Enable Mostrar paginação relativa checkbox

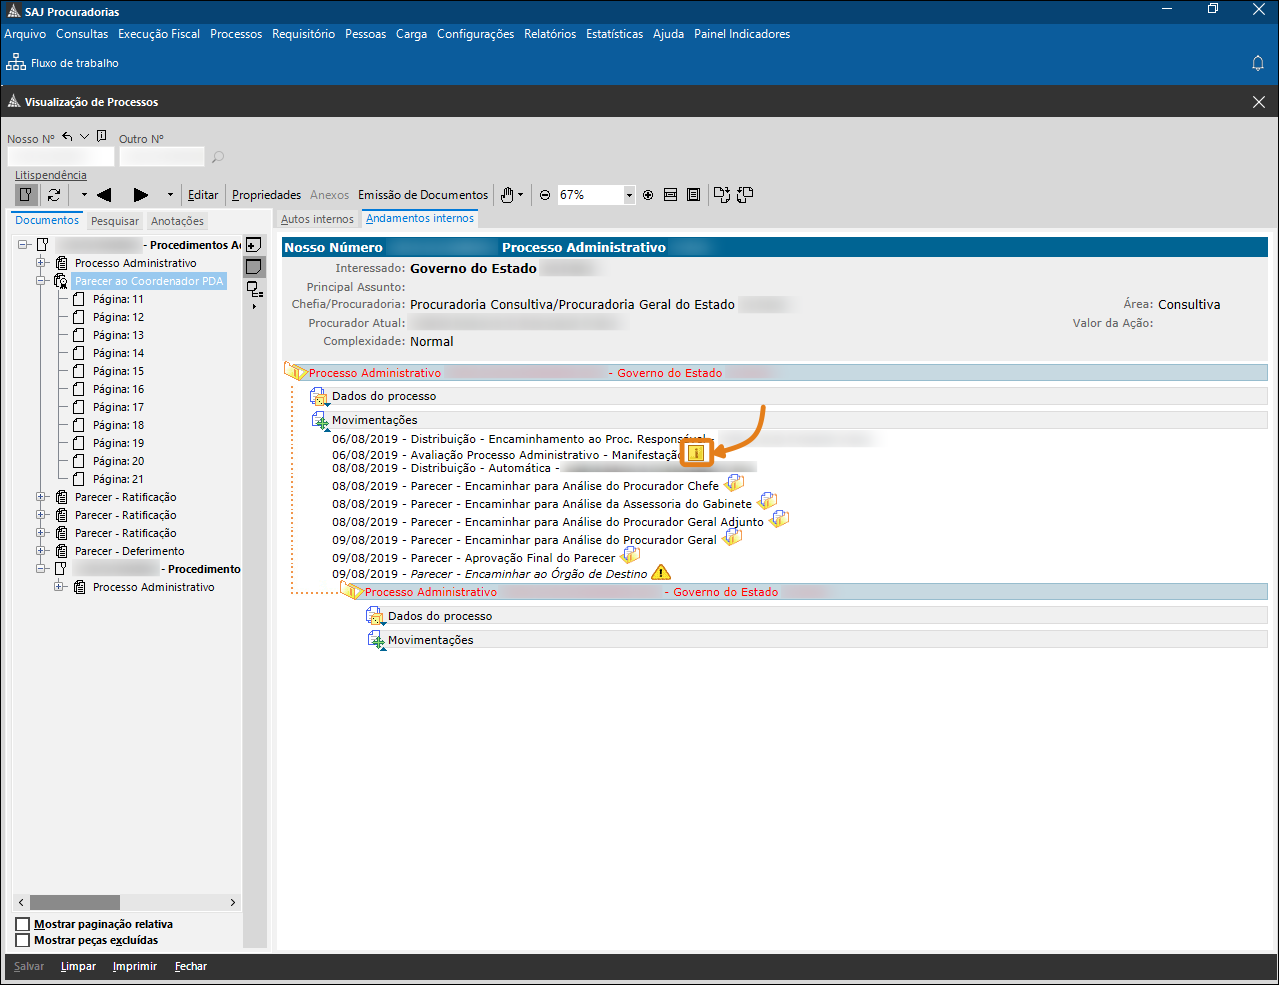click(x=23, y=924)
